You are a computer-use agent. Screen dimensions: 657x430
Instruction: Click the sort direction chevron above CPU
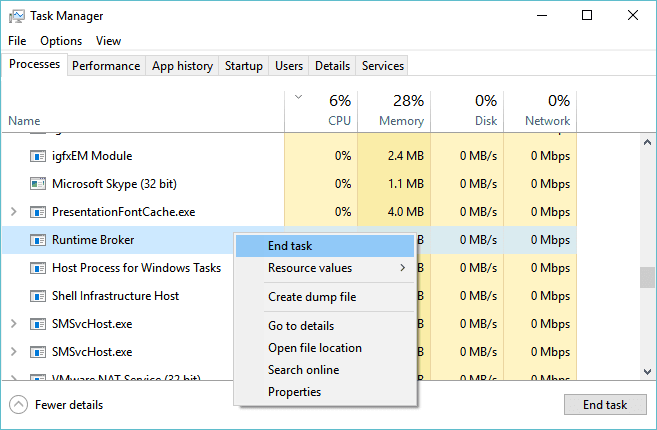(298, 97)
